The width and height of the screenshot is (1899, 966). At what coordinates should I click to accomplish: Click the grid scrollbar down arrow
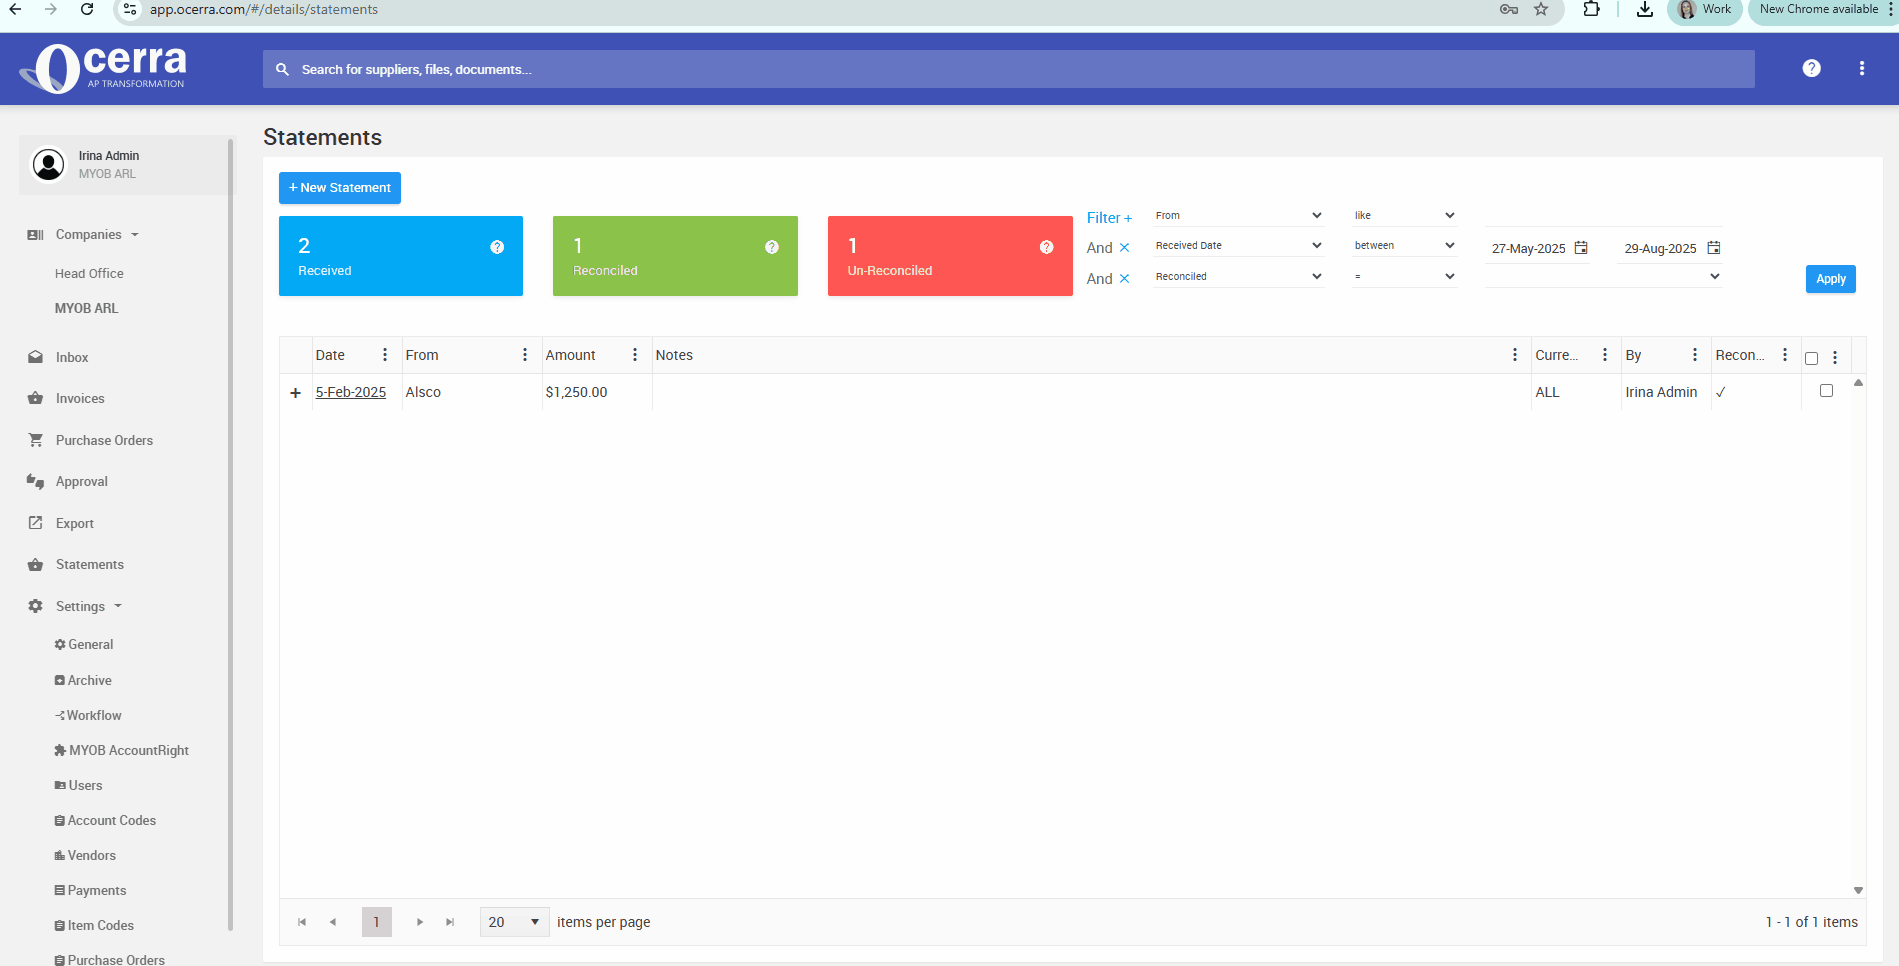pyautogui.click(x=1858, y=890)
